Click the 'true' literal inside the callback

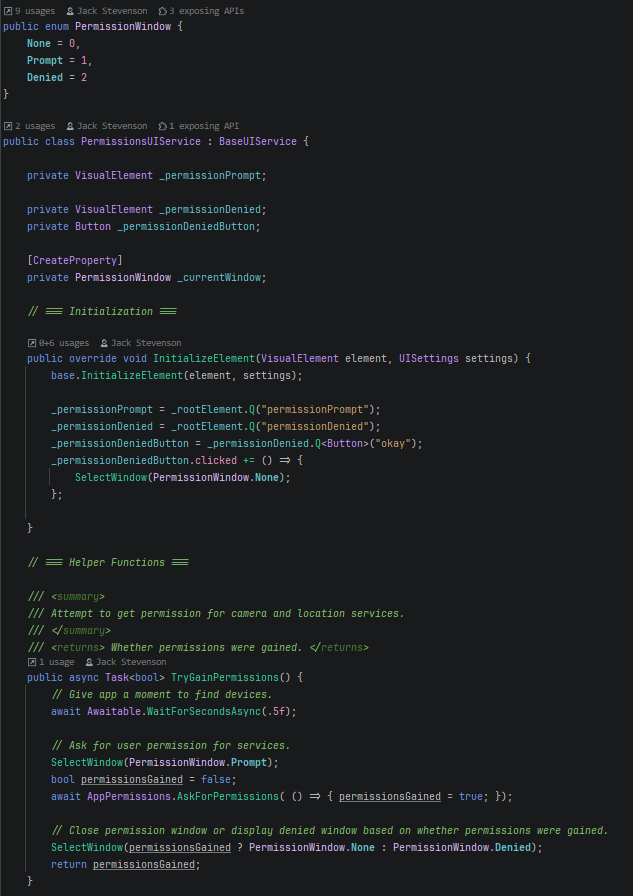(471, 797)
